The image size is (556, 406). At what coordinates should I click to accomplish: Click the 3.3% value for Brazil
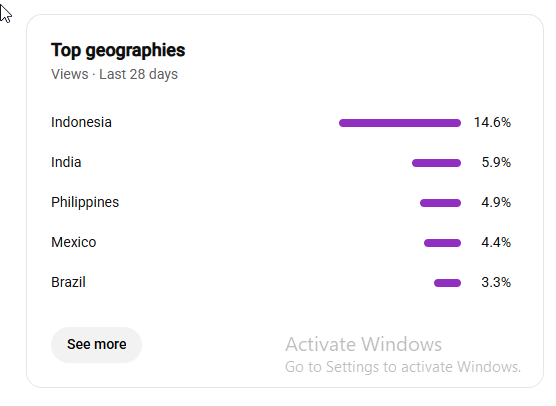(x=496, y=283)
